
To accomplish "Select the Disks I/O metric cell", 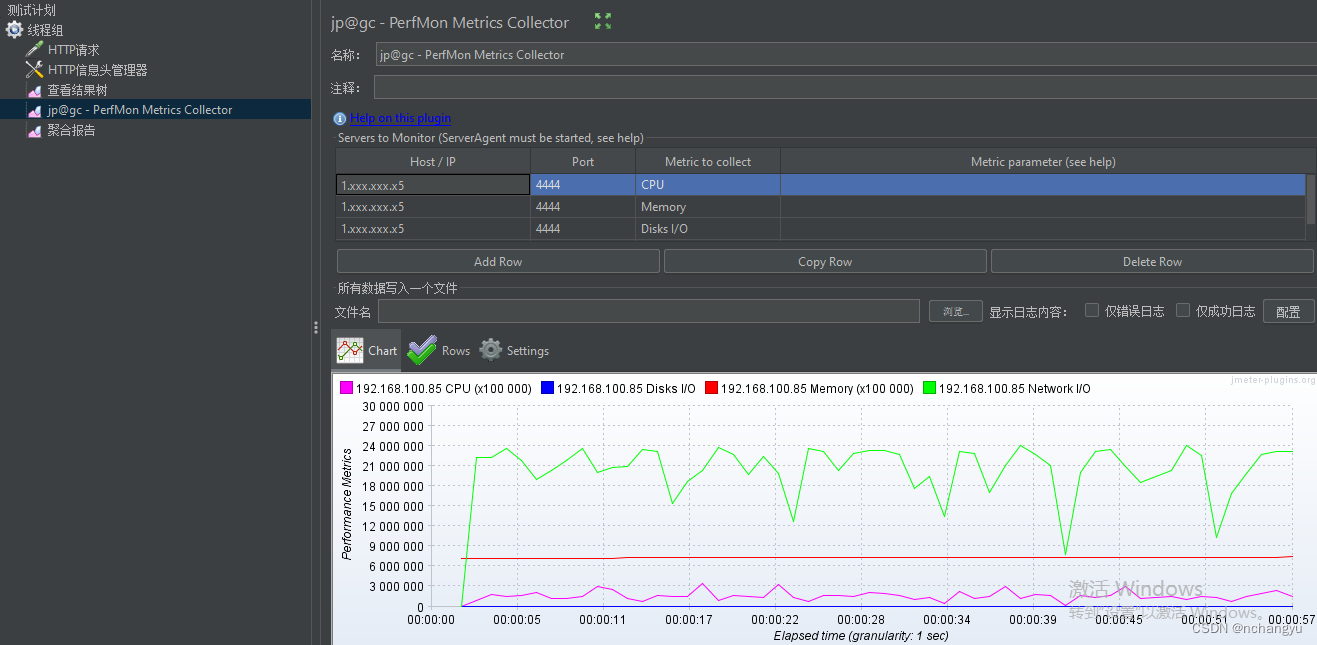I will [x=708, y=229].
